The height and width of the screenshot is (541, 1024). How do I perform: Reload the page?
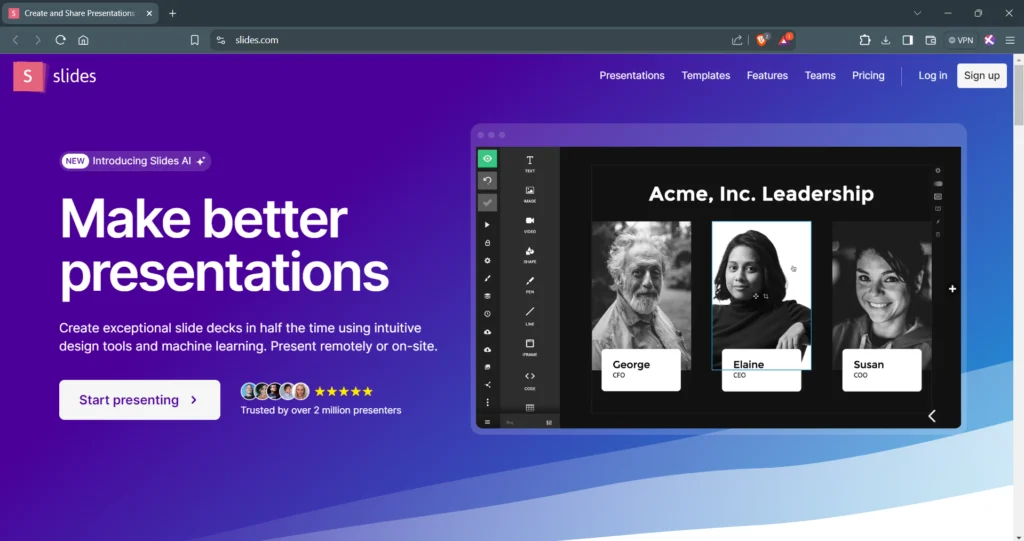point(60,40)
